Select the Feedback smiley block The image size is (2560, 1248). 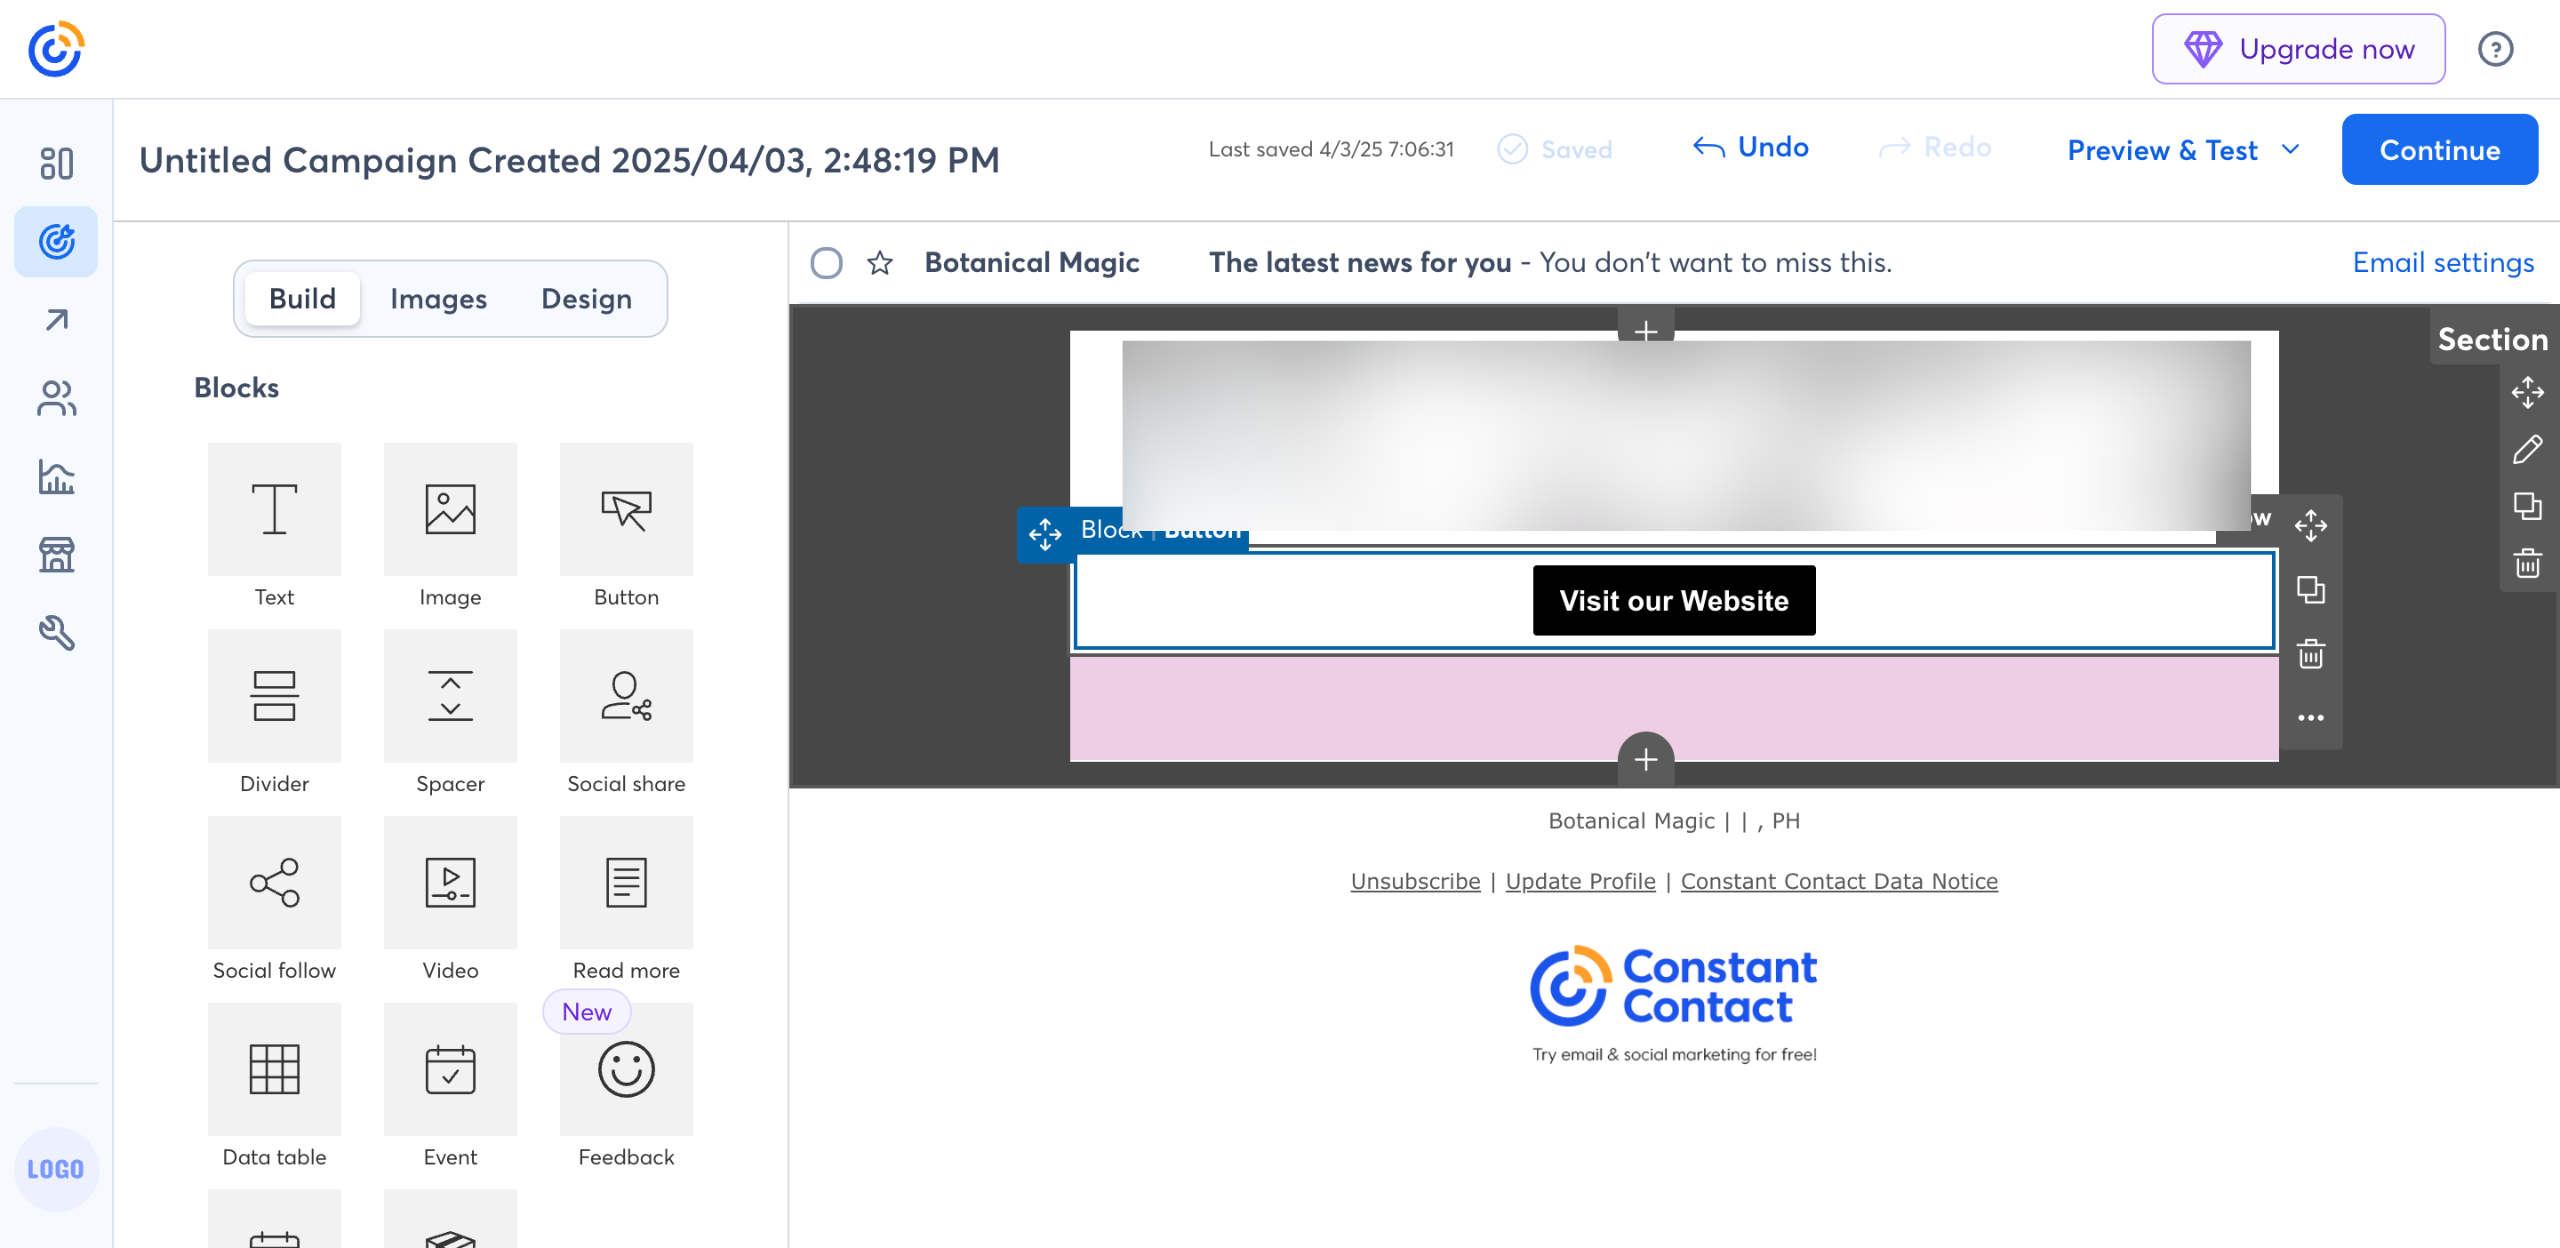click(626, 1069)
